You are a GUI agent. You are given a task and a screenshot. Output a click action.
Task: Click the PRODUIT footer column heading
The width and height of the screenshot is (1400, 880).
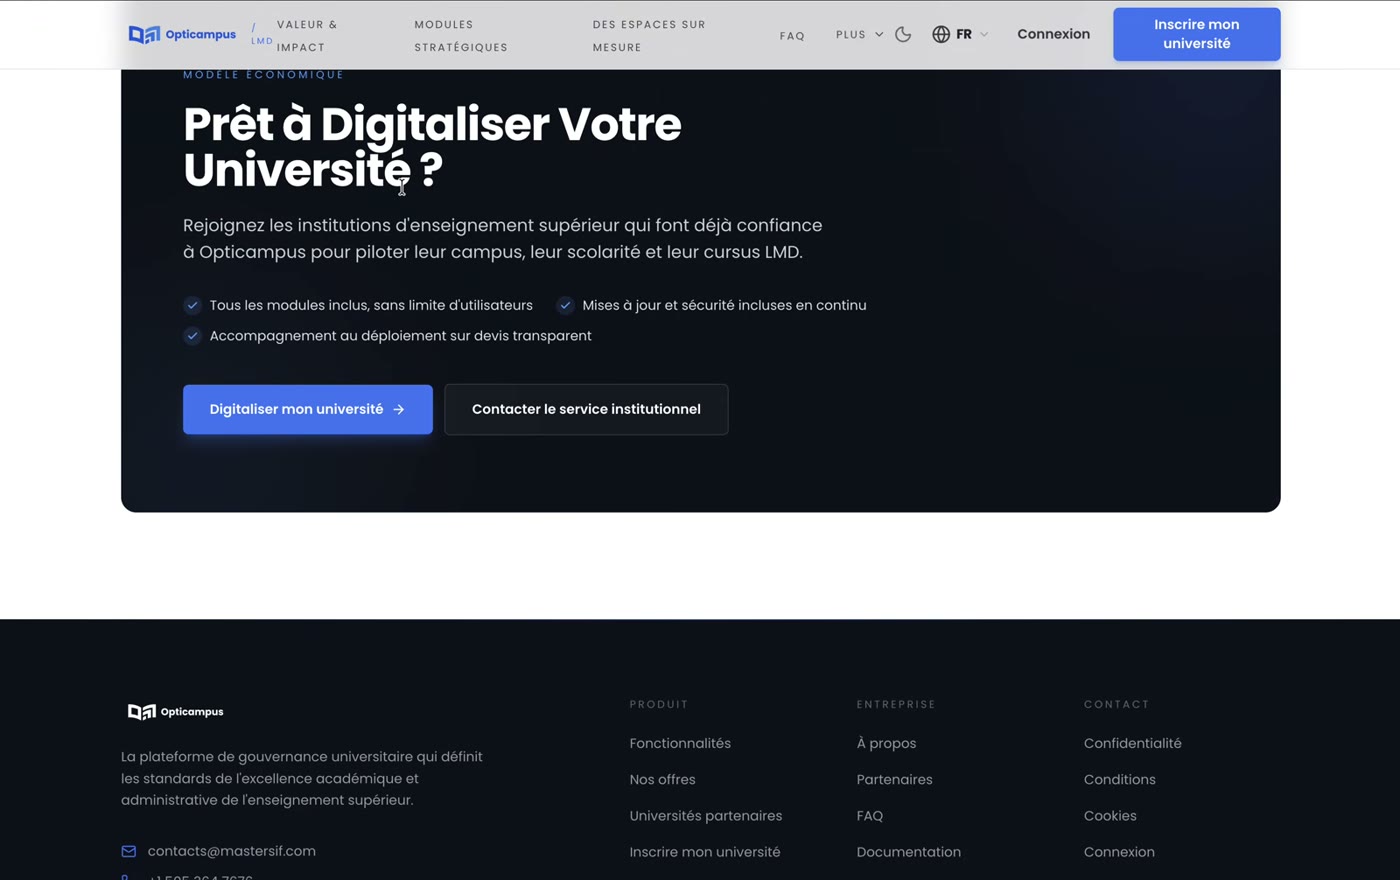click(659, 704)
